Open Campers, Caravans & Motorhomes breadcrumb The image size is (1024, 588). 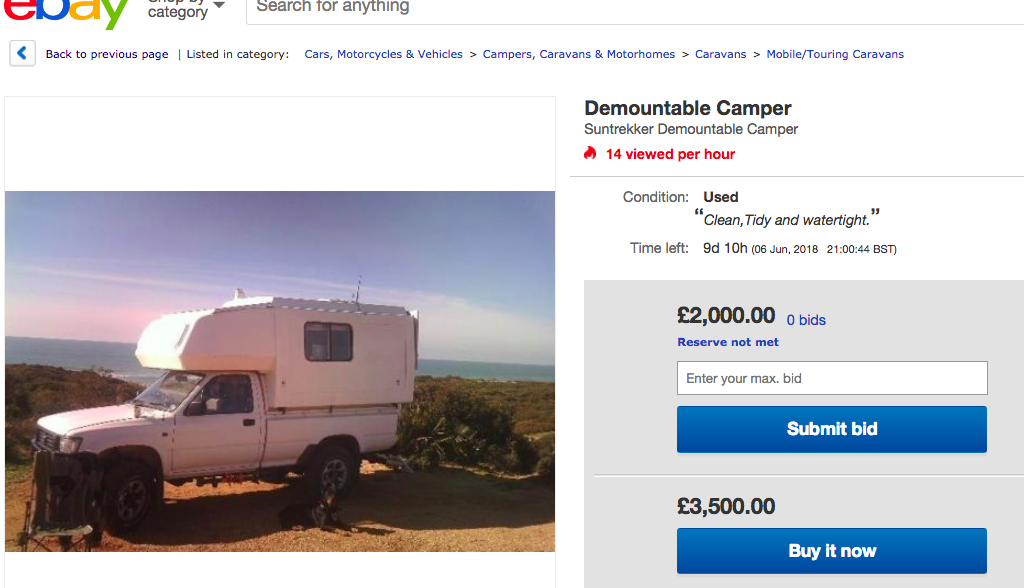[x=579, y=55]
